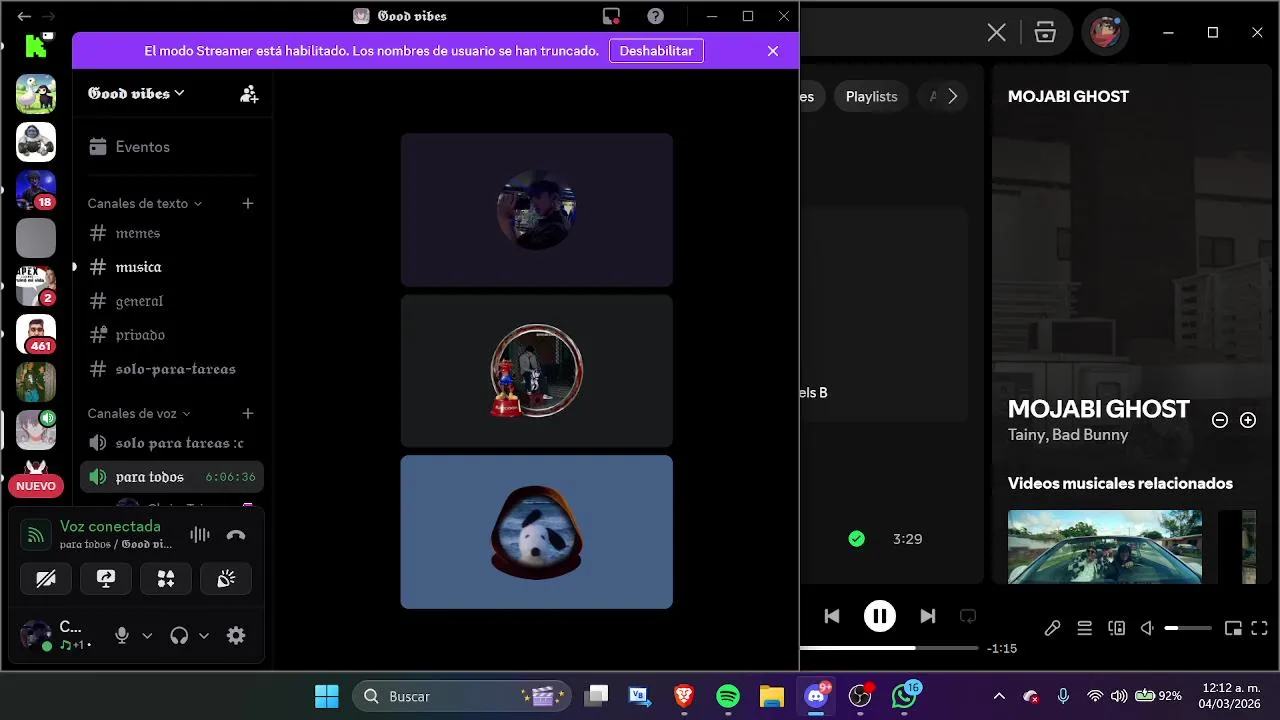The width and height of the screenshot is (1280, 720).
Task: Turn on camera in Discord
Action: [x=46, y=578]
